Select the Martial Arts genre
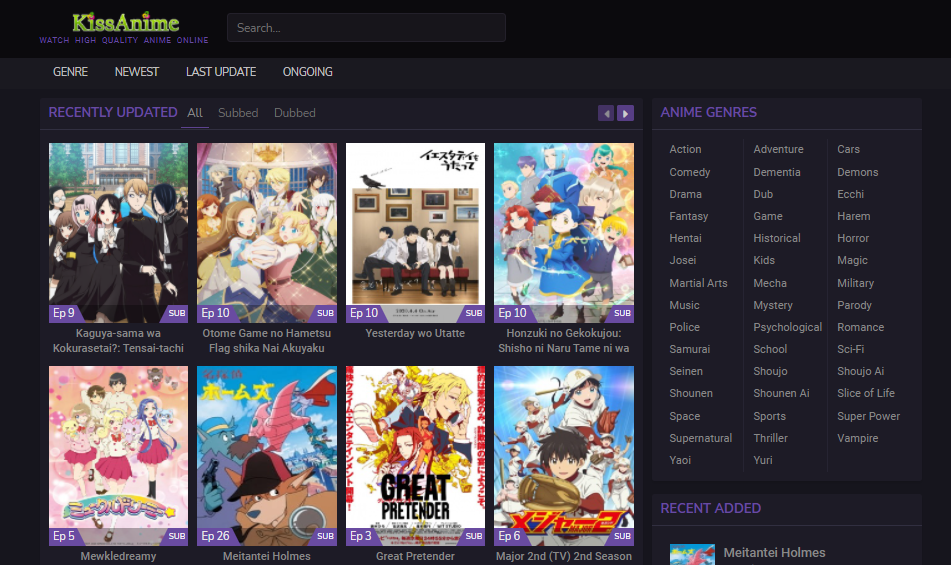The width and height of the screenshot is (952, 566). 698,283
